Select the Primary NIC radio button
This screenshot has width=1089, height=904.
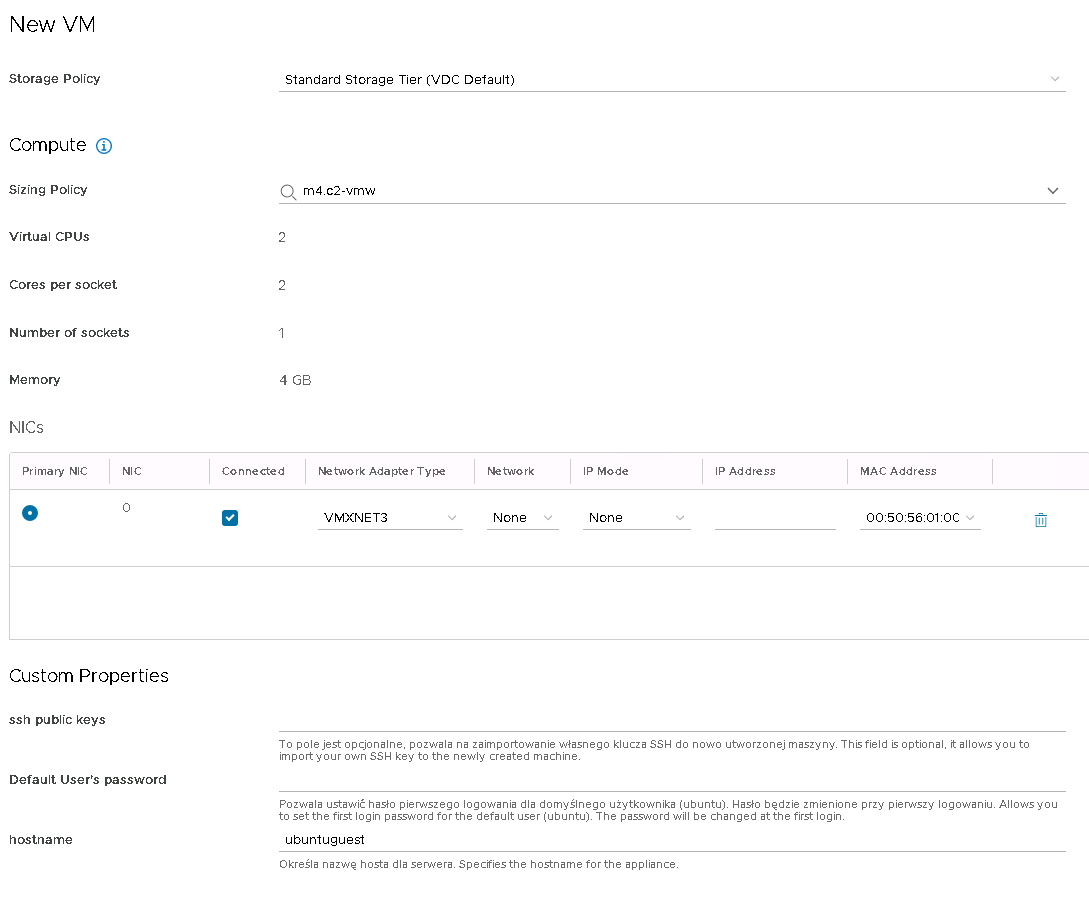point(30,513)
